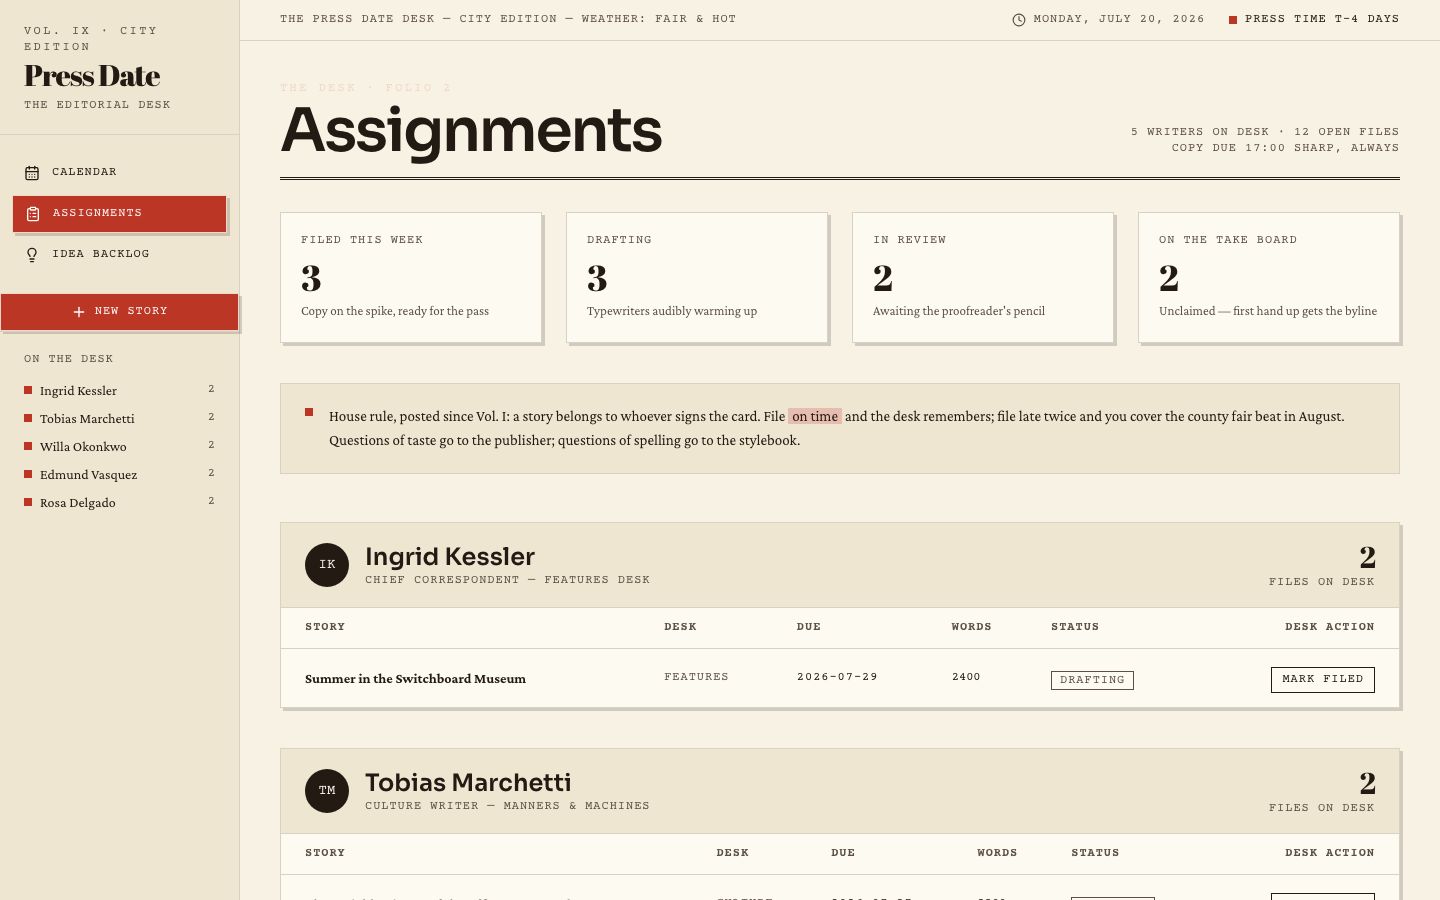Click 'PRESS TIME T-4 DAYS' text
The image size is (1440, 900).
click(1322, 19)
